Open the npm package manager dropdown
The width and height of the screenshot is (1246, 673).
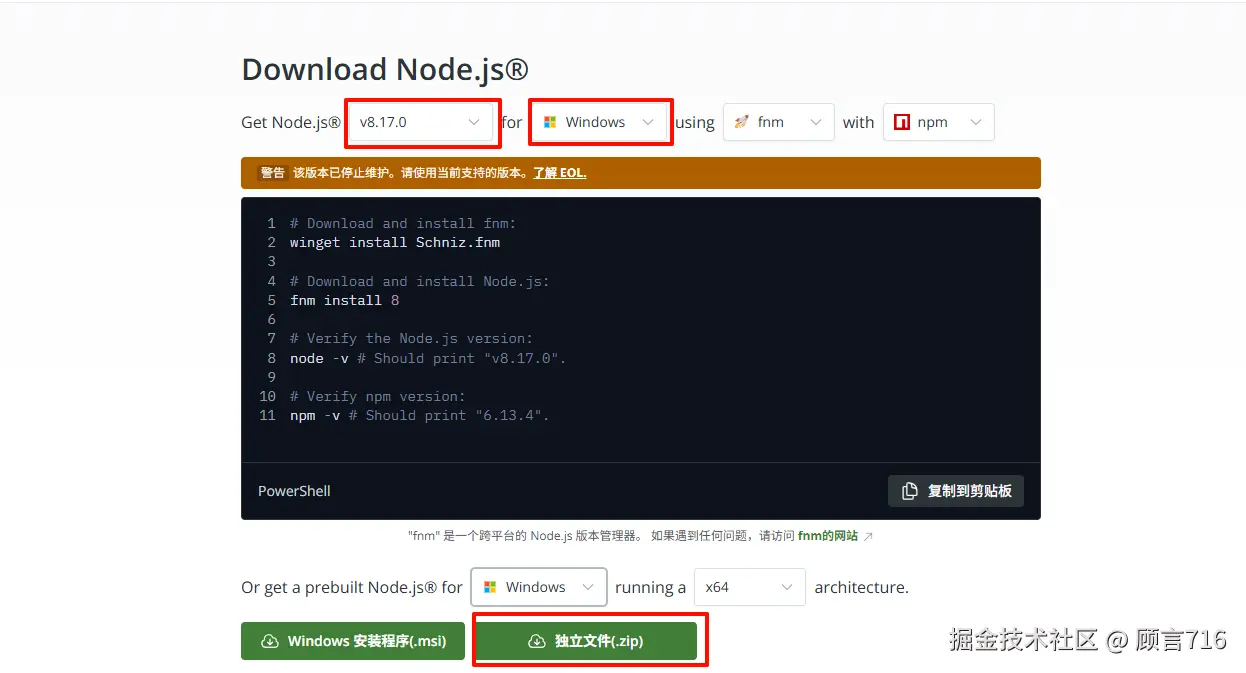click(938, 122)
